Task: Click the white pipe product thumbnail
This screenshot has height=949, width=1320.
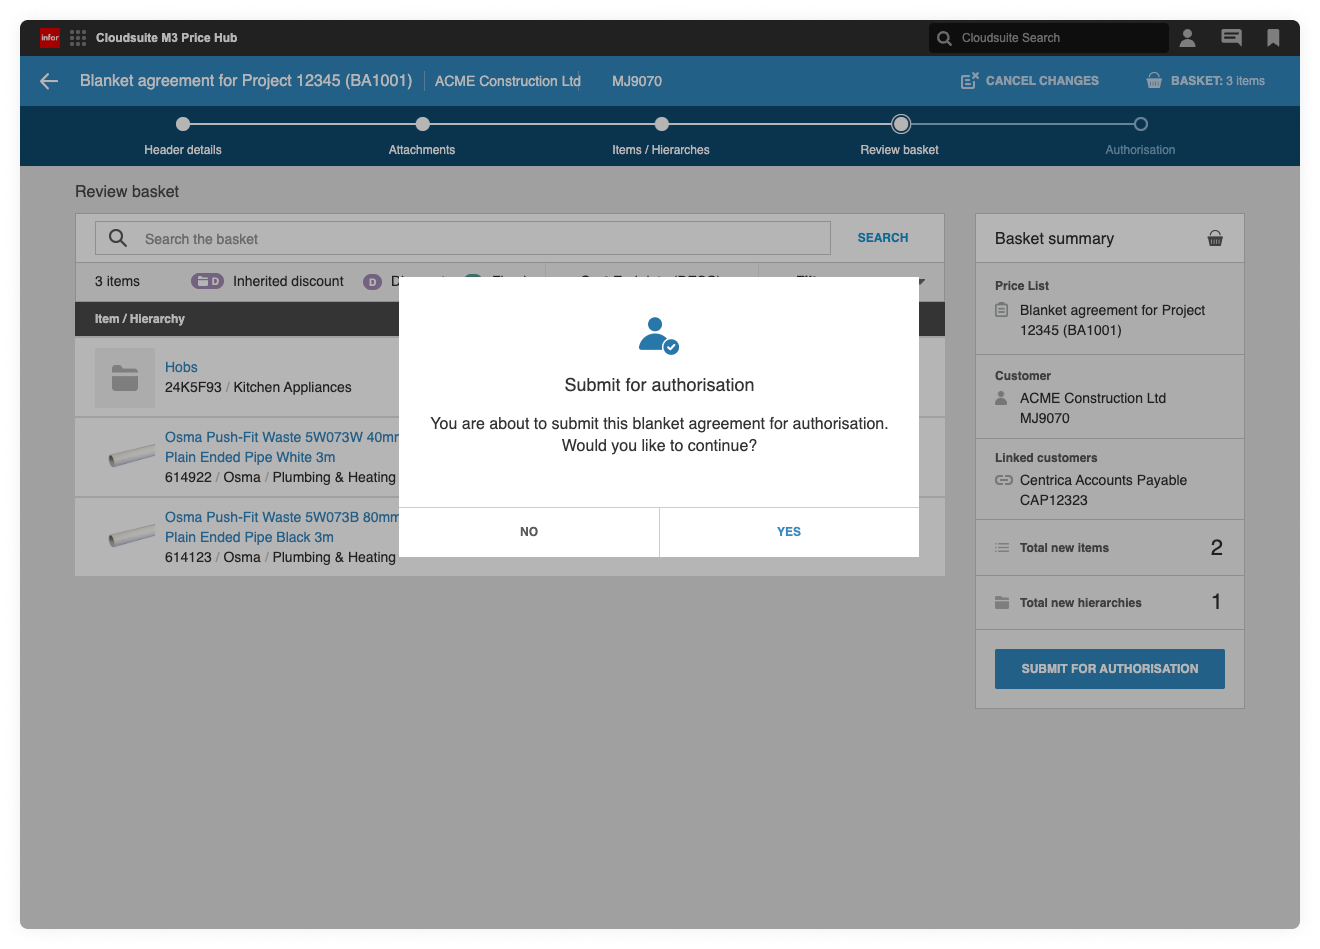Action: 131,457
